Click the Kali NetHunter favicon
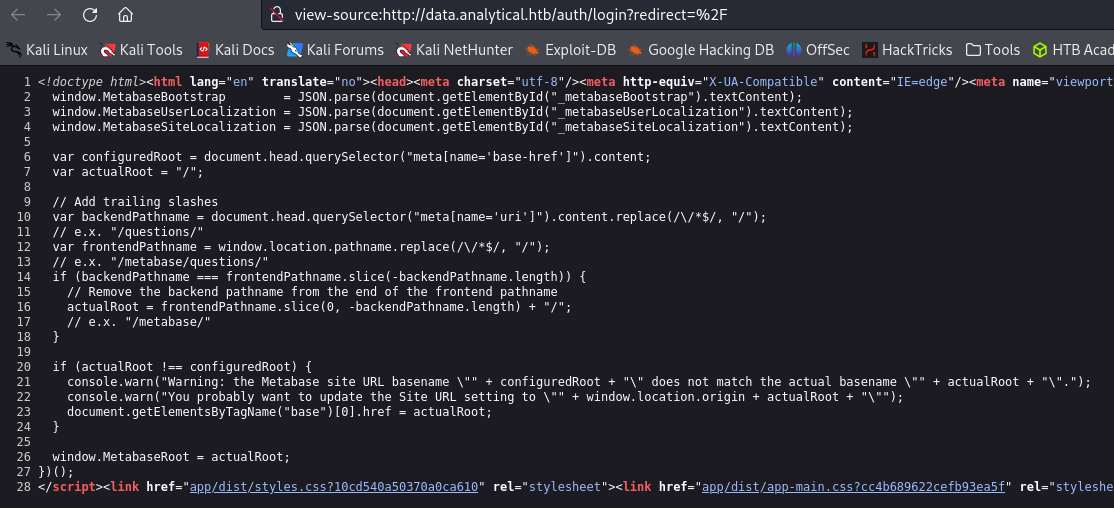The height and width of the screenshot is (508, 1114). pyautogui.click(x=404, y=50)
